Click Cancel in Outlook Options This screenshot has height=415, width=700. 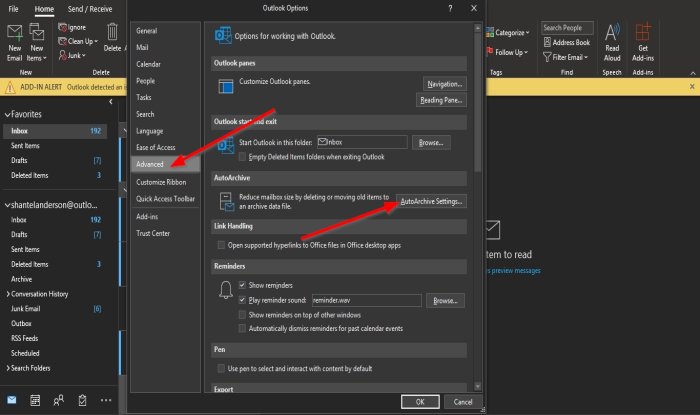pos(463,402)
